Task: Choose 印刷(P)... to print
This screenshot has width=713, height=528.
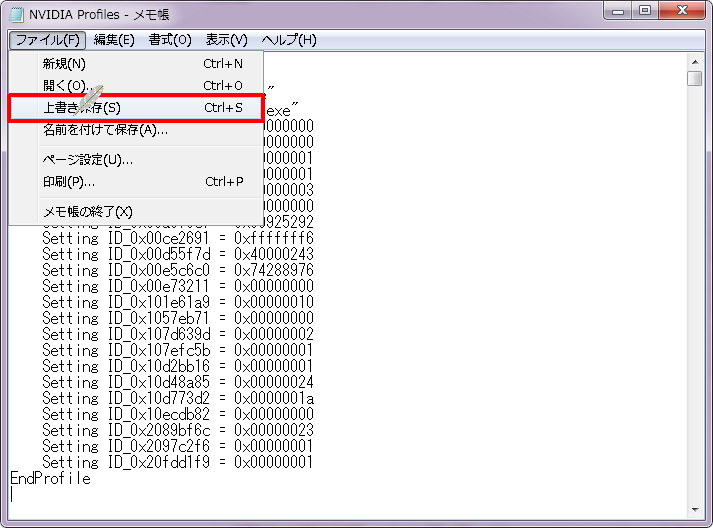Action: coord(136,182)
